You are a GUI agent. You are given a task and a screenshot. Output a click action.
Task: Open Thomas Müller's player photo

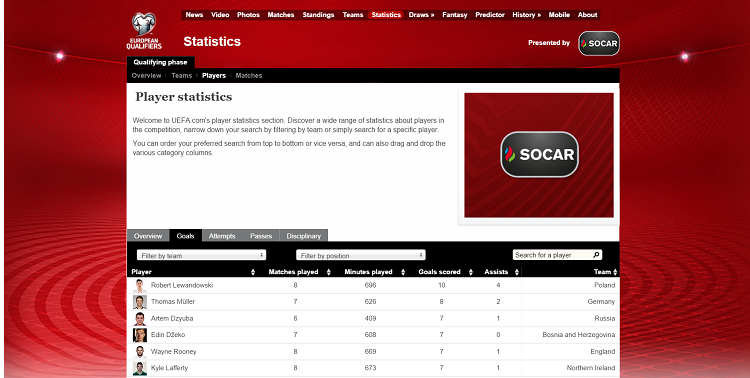click(140, 302)
